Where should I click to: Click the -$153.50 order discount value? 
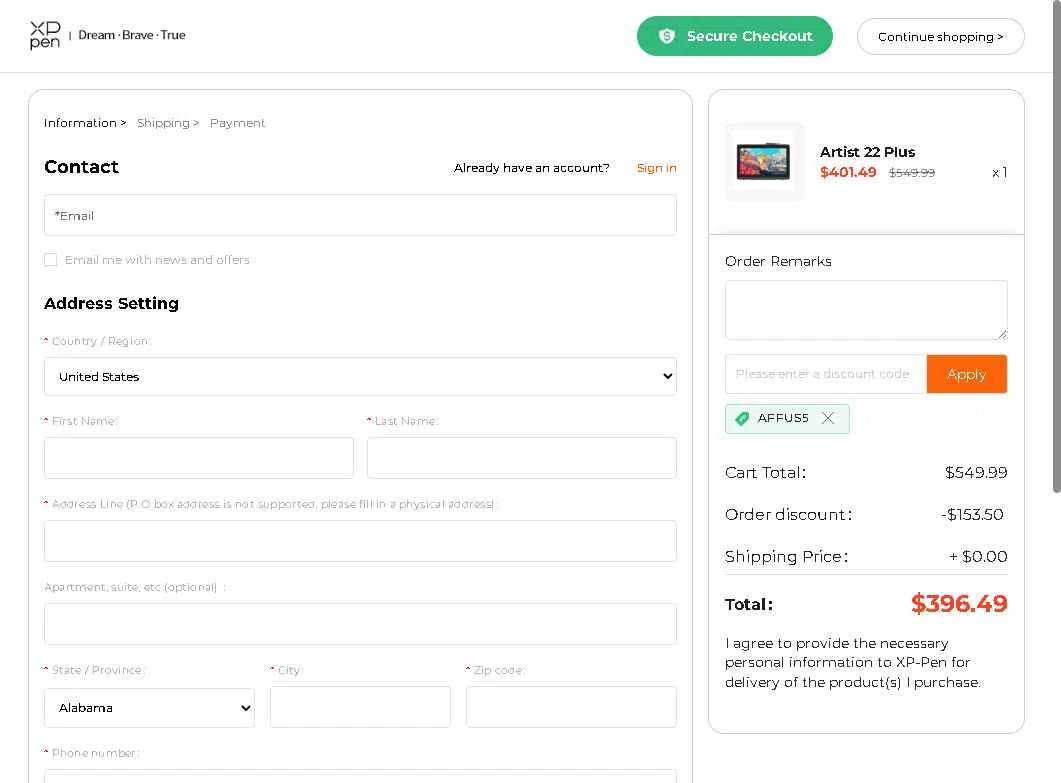pos(972,514)
